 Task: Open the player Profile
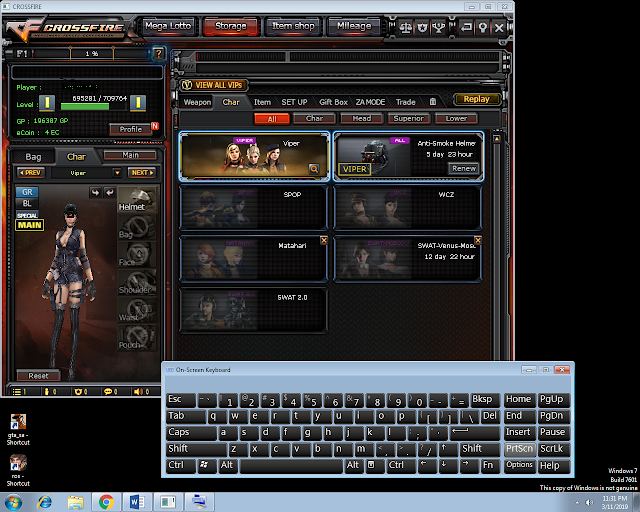click(131, 129)
